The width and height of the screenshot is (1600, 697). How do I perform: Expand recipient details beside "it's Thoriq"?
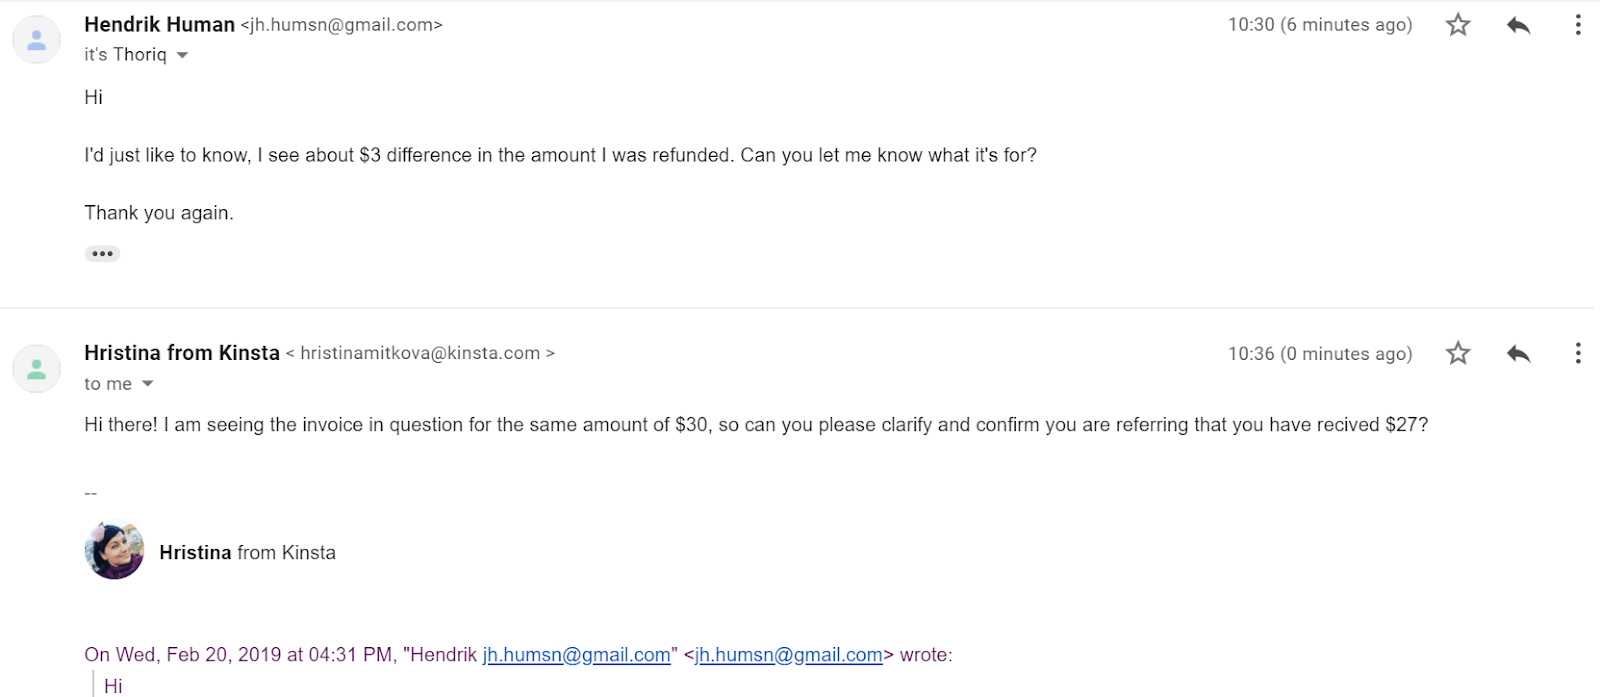coord(182,56)
